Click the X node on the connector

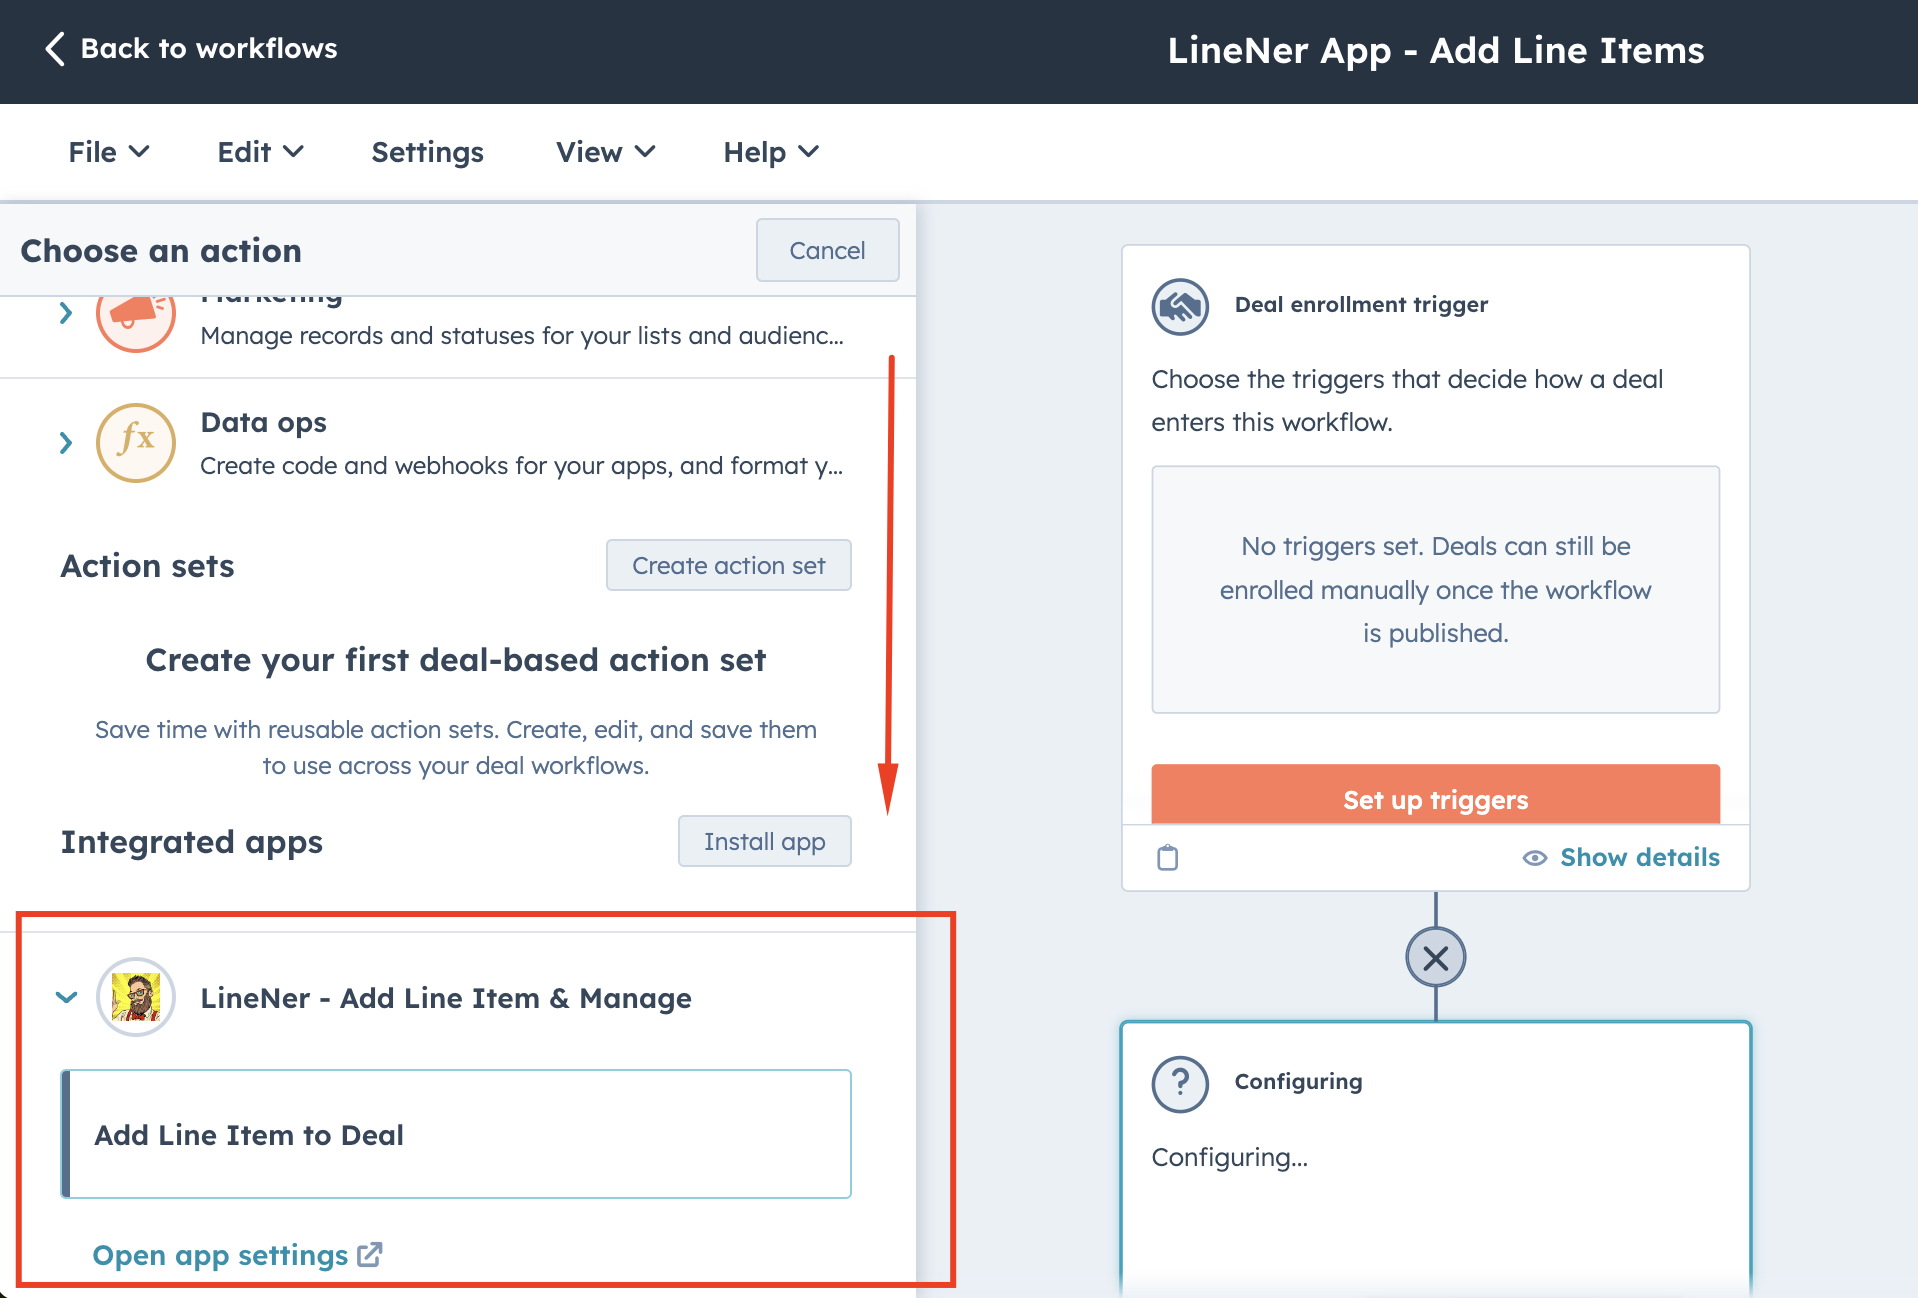click(1436, 958)
